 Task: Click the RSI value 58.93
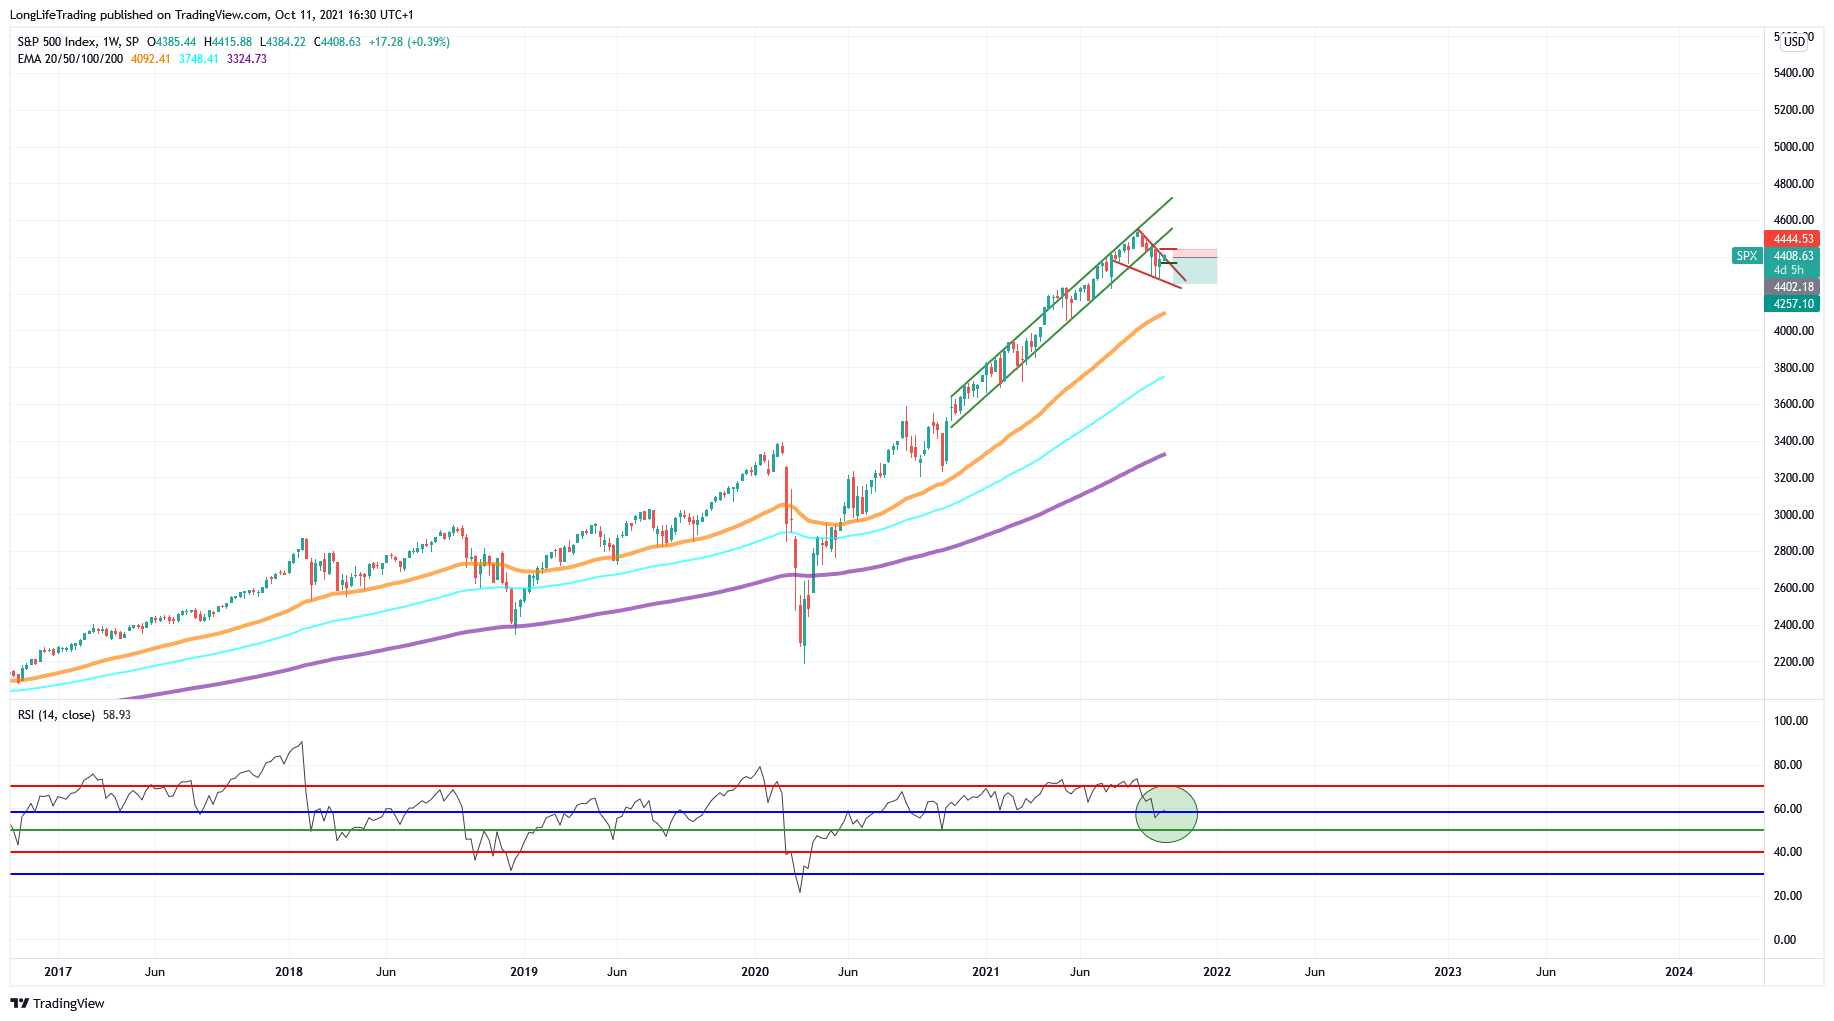click(x=117, y=715)
